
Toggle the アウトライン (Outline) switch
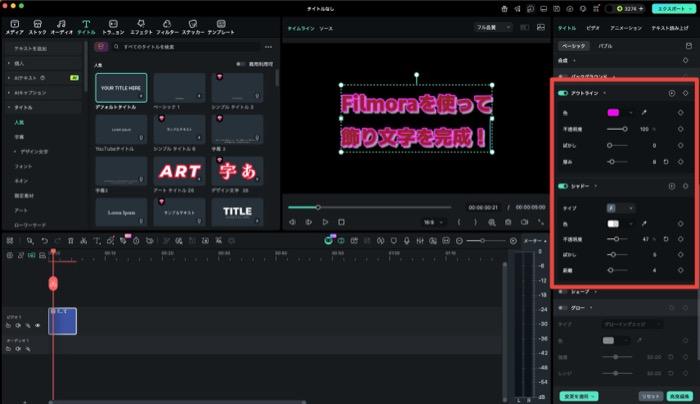563,93
